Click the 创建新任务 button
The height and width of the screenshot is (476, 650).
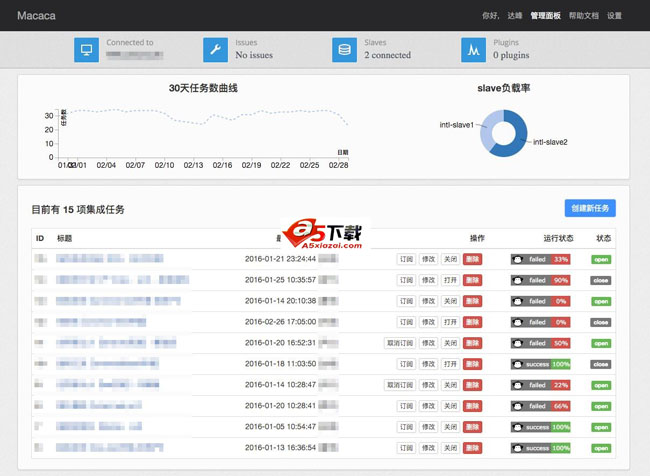tap(590, 208)
